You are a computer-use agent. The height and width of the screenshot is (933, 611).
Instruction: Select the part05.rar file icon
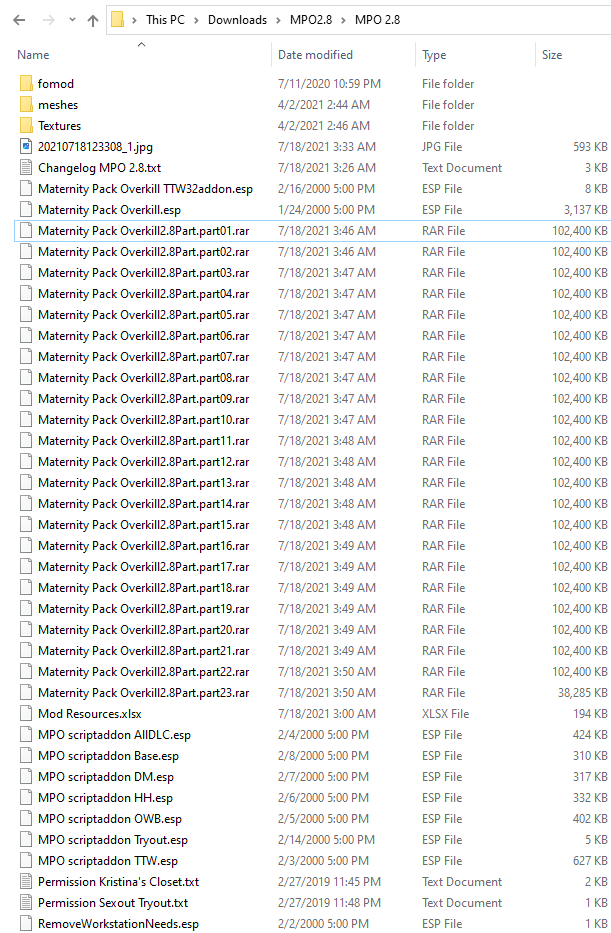coord(26,315)
